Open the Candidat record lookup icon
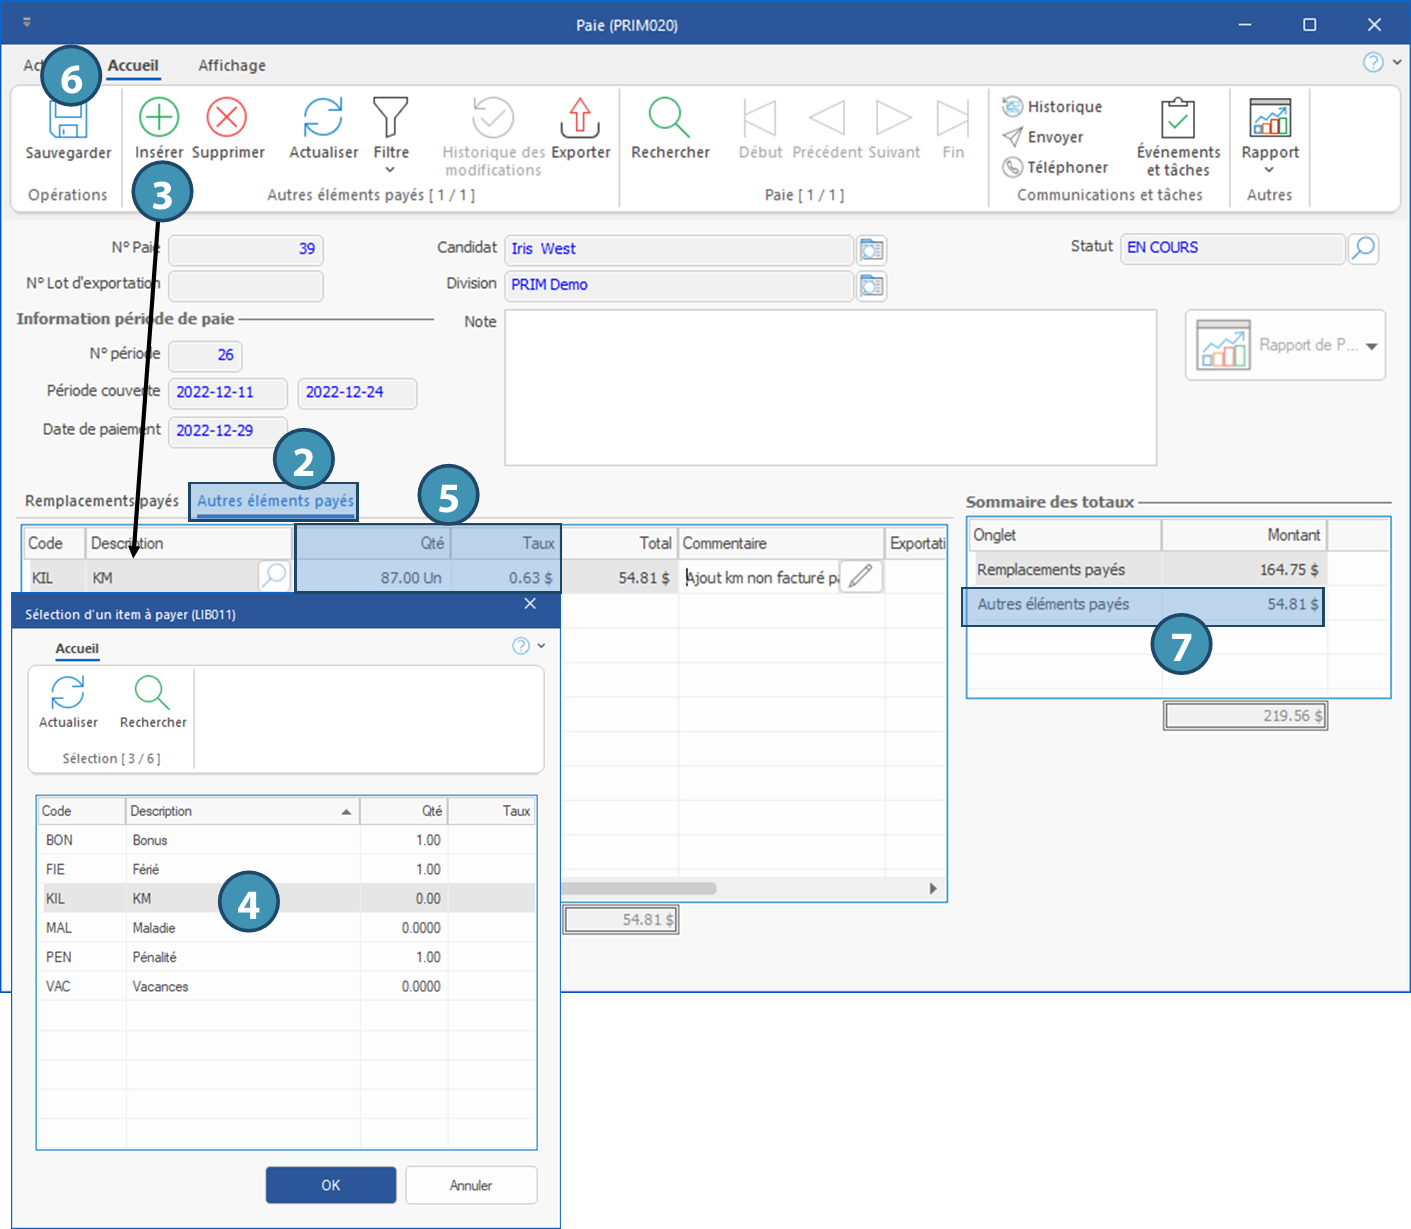The height and width of the screenshot is (1229, 1411). [872, 249]
